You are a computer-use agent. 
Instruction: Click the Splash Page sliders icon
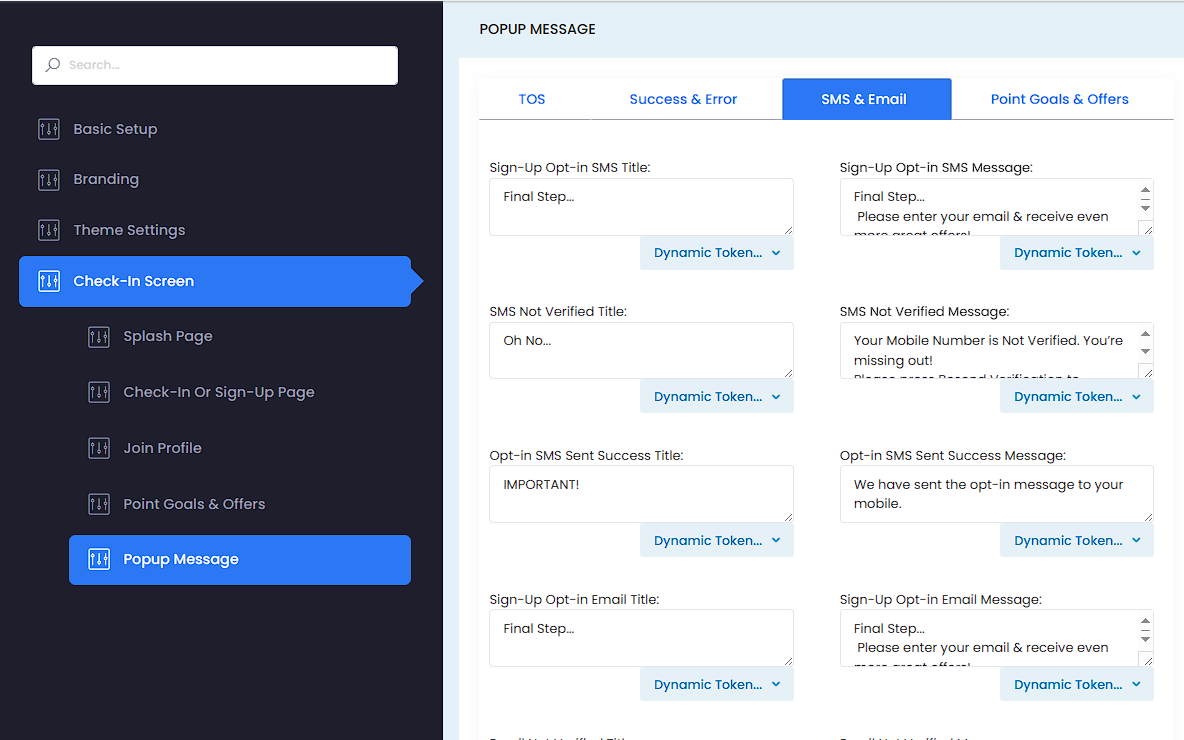click(99, 337)
